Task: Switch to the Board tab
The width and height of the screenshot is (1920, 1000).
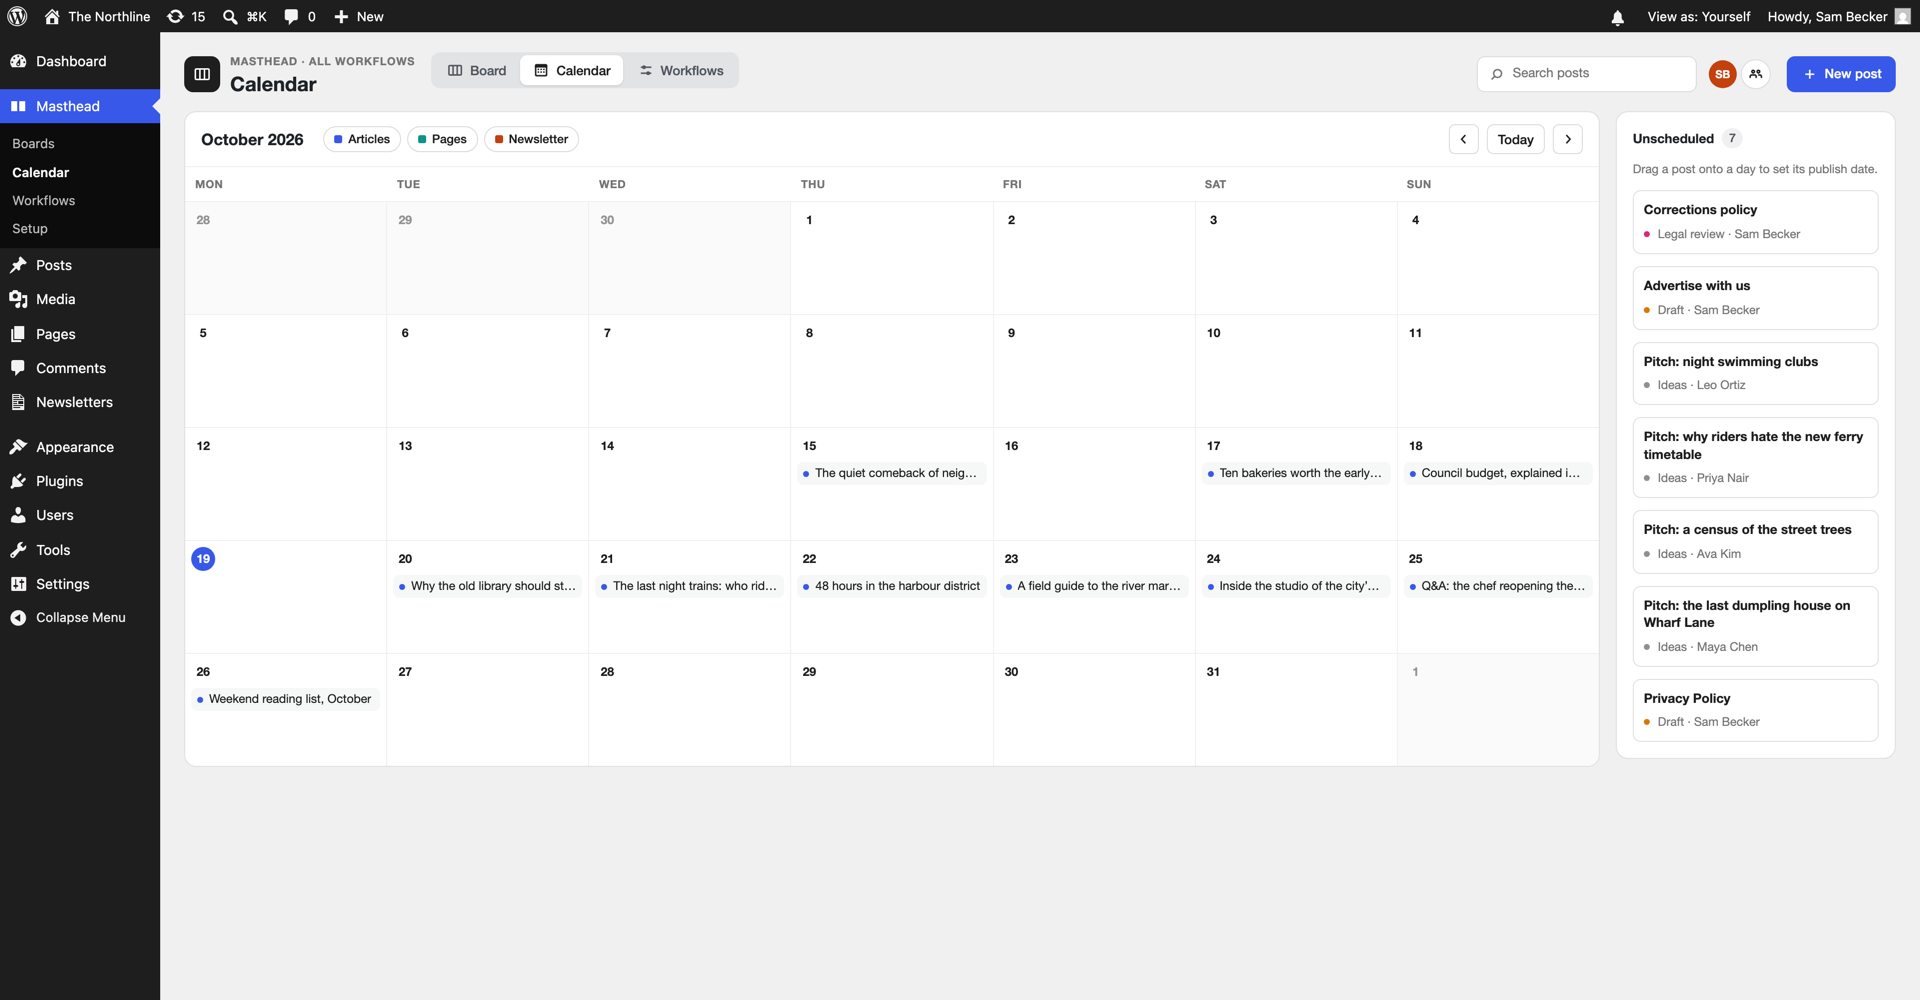Action: tap(477, 70)
